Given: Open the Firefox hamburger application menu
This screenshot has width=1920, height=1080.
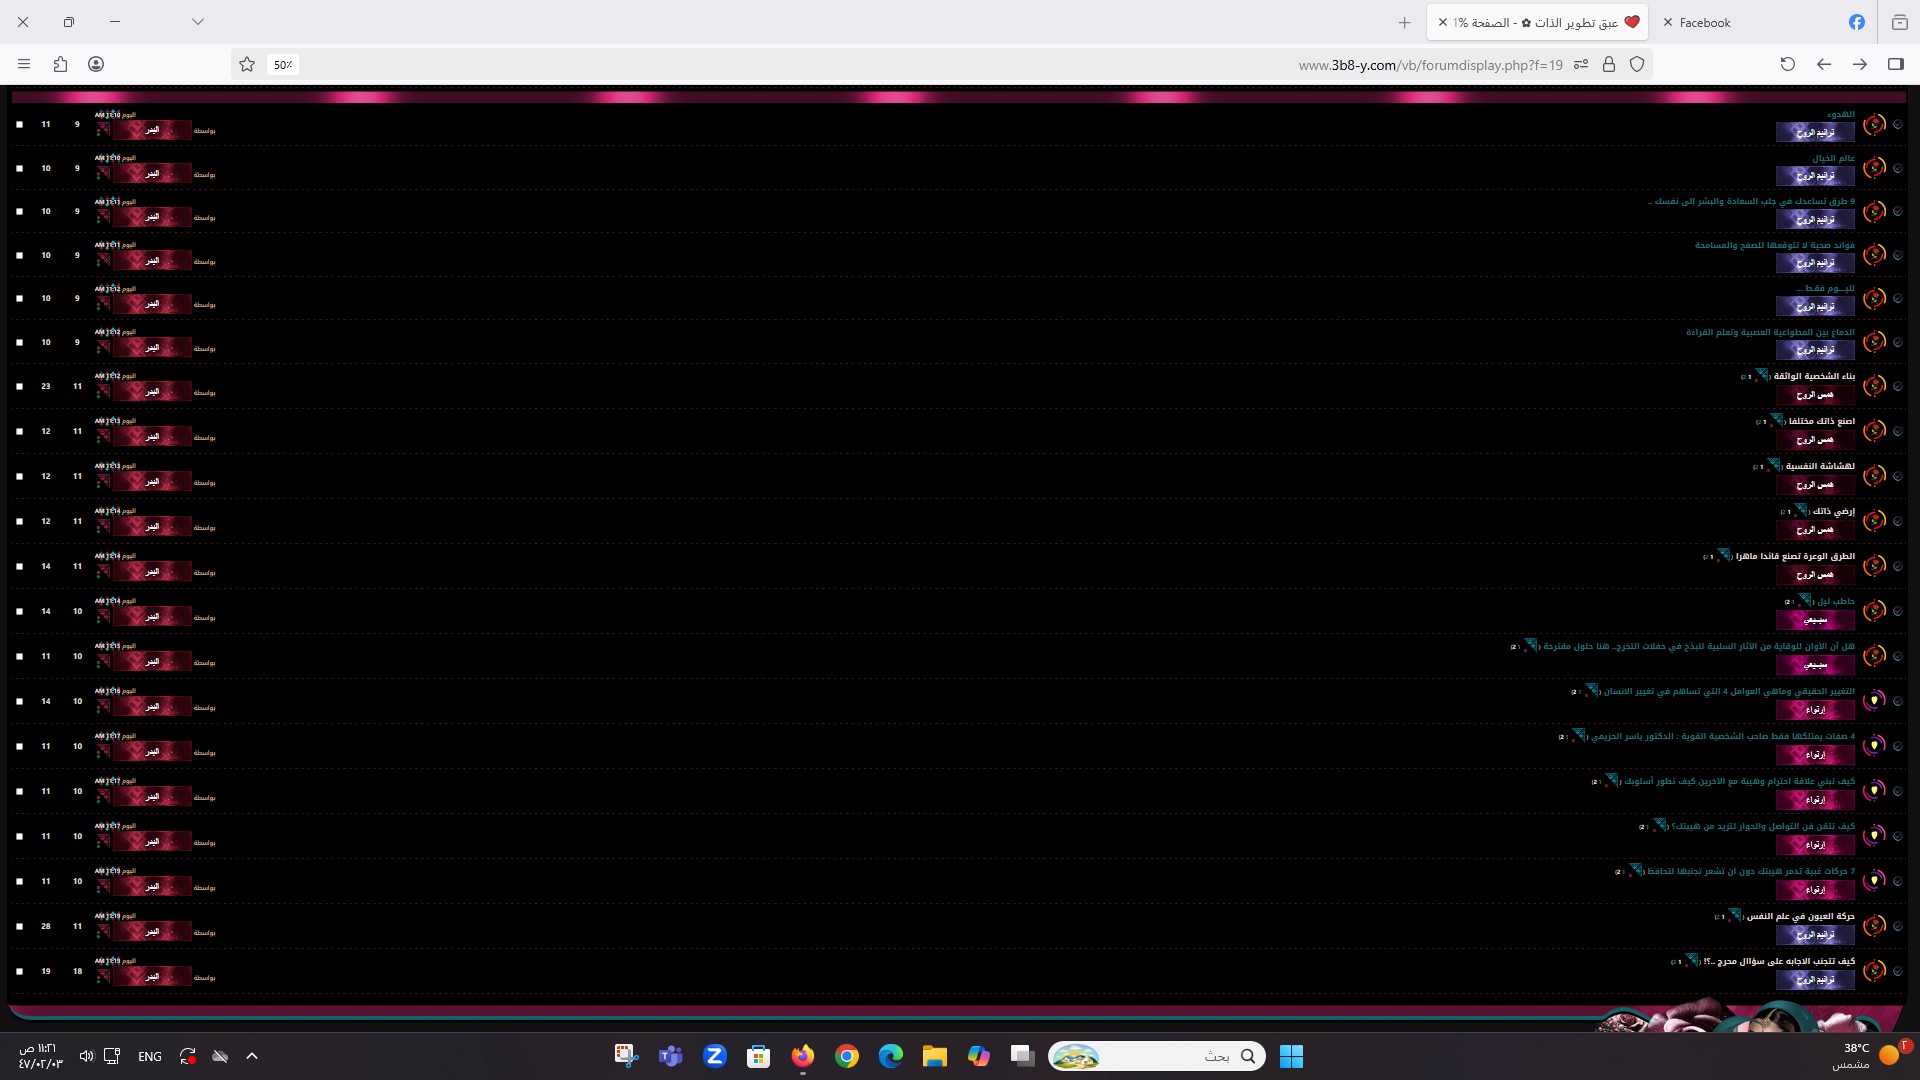Looking at the screenshot, I should [24, 64].
